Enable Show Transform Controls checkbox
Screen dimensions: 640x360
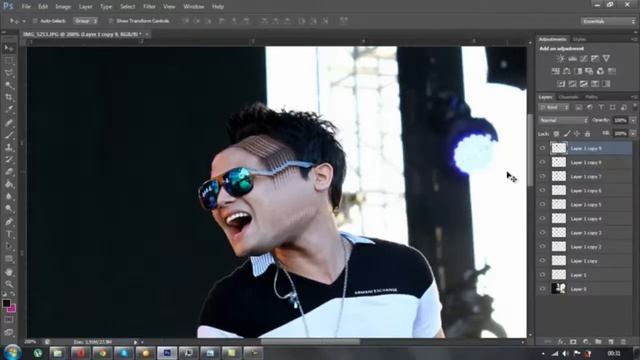[x=110, y=21]
